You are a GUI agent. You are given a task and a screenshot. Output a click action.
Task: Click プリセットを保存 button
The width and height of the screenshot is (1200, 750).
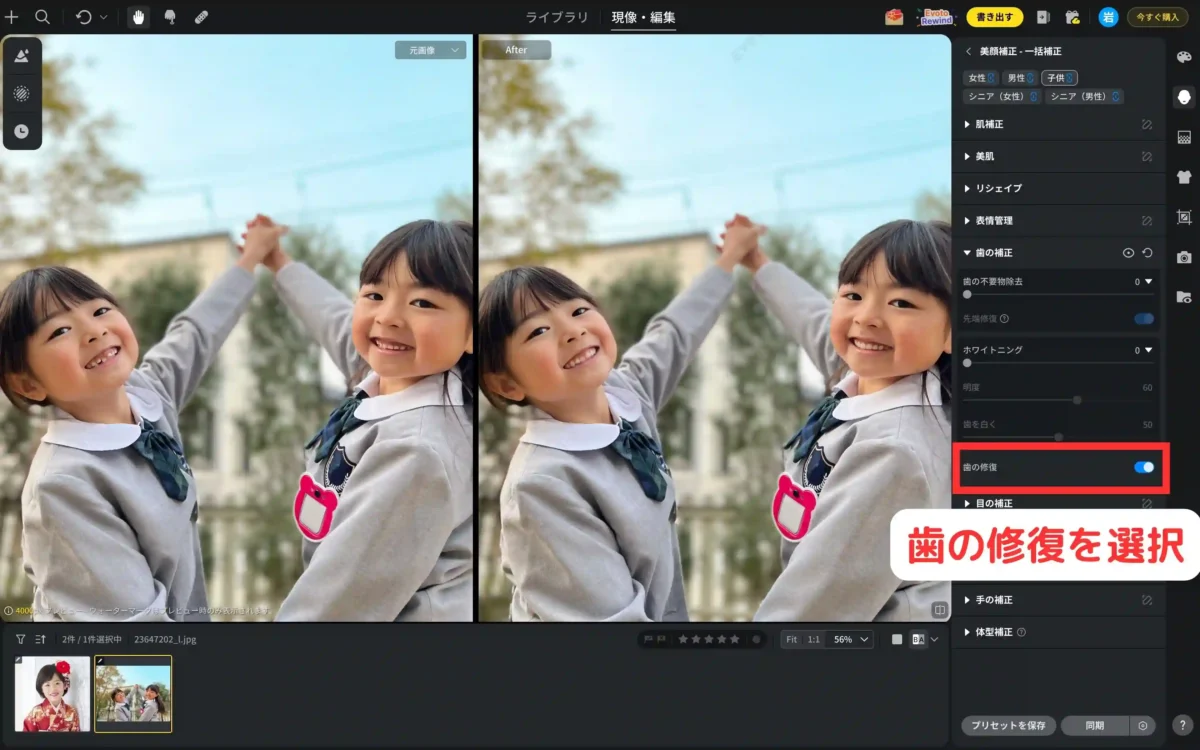(1009, 726)
